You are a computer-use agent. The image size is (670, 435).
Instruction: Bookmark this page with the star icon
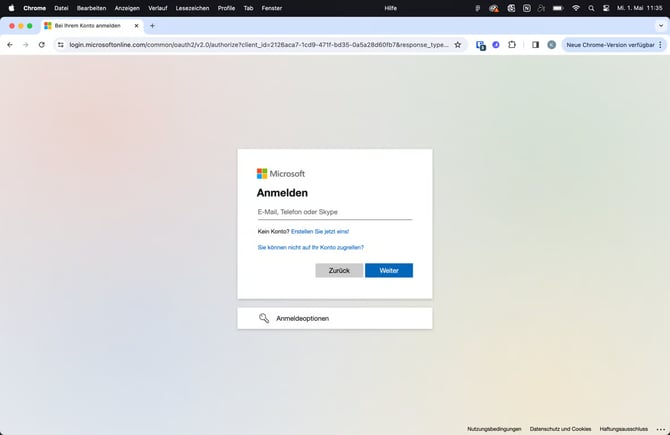tap(458, 44)
